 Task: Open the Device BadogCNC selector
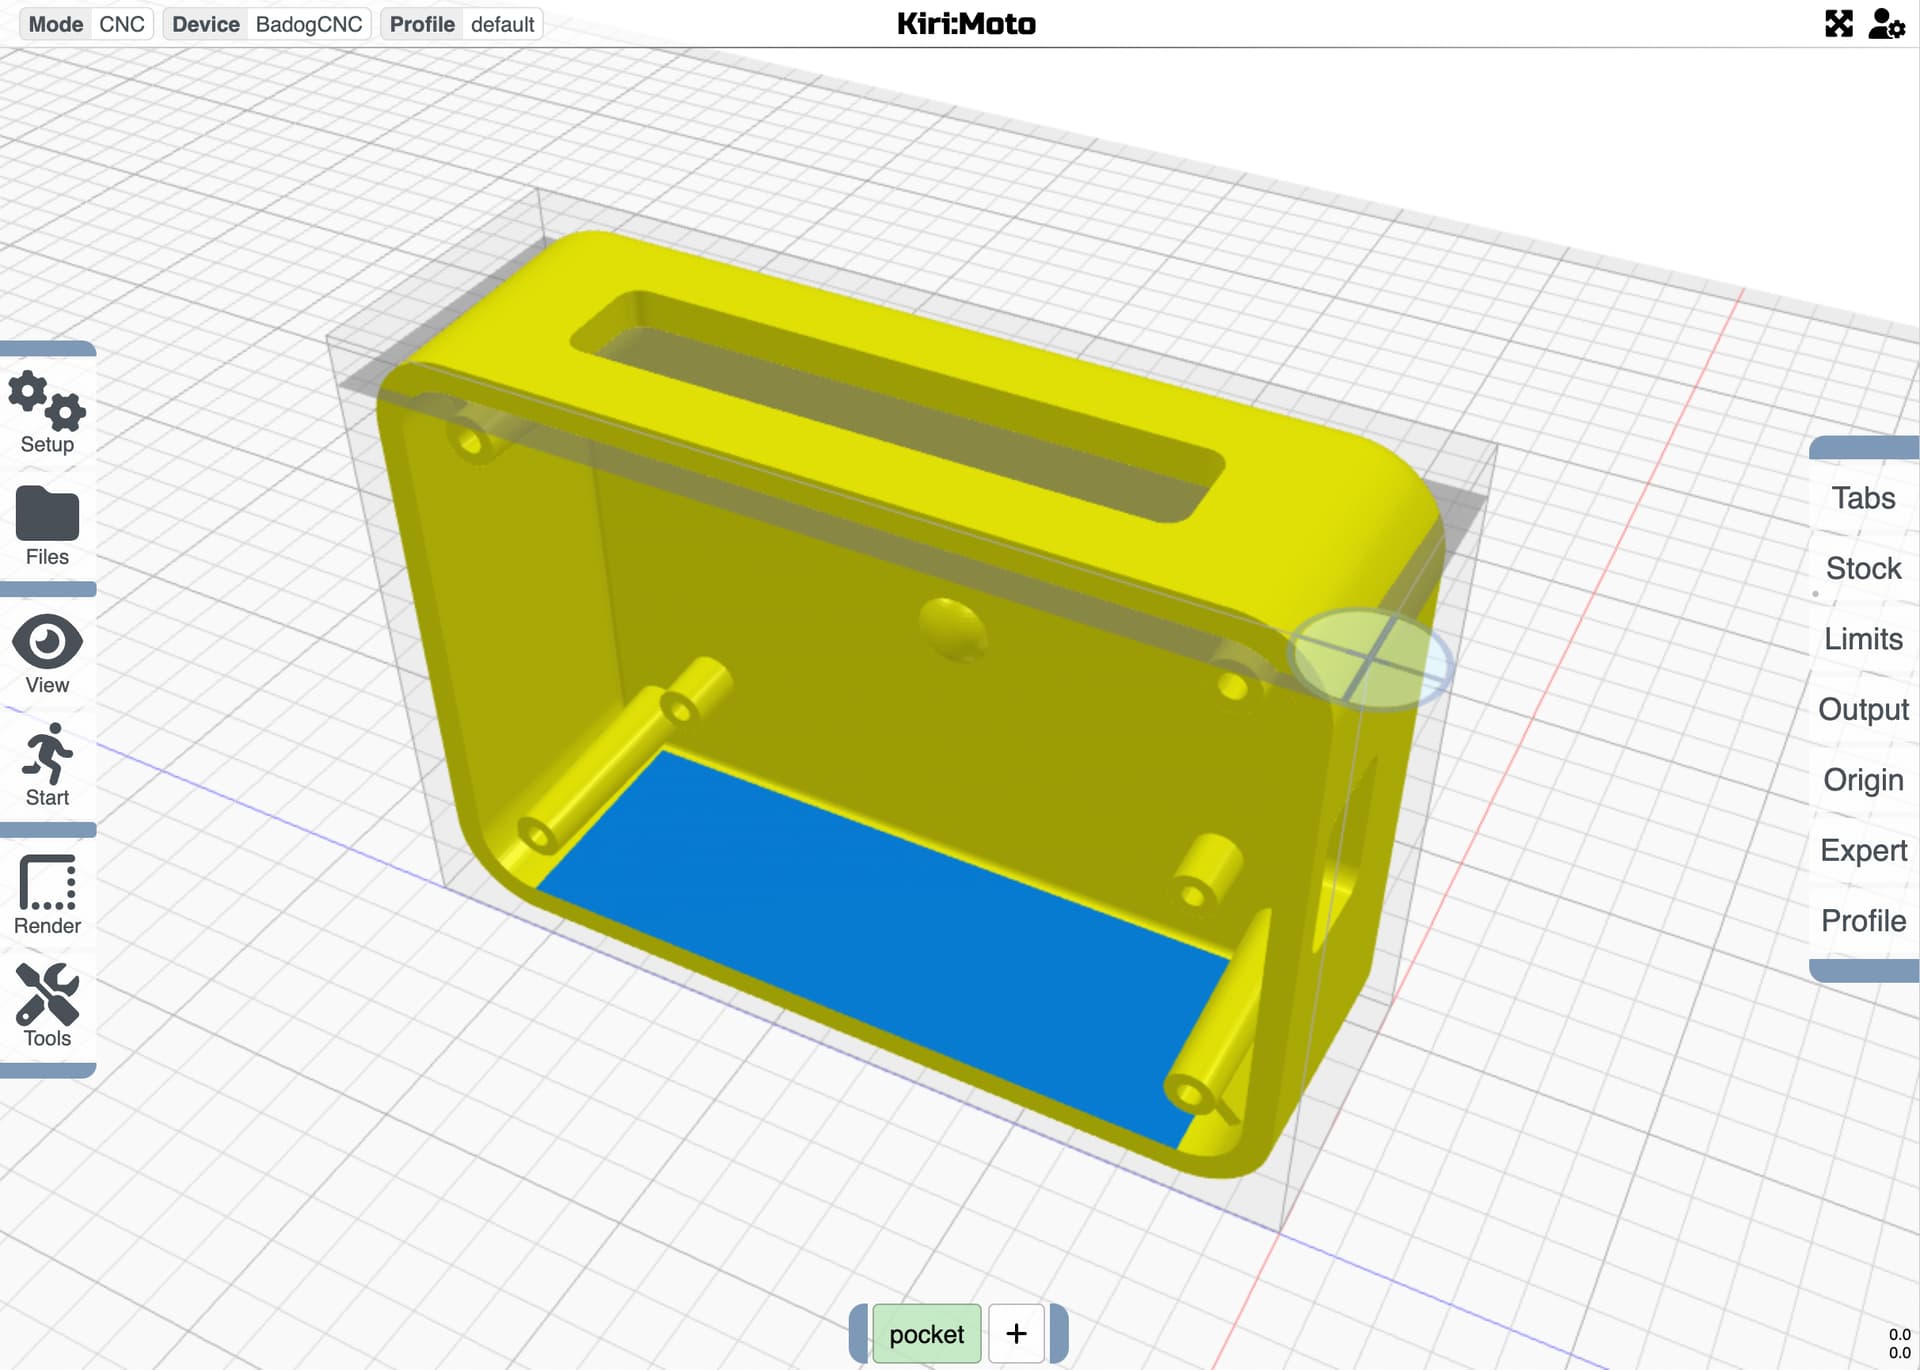click(x=267, y=24)
